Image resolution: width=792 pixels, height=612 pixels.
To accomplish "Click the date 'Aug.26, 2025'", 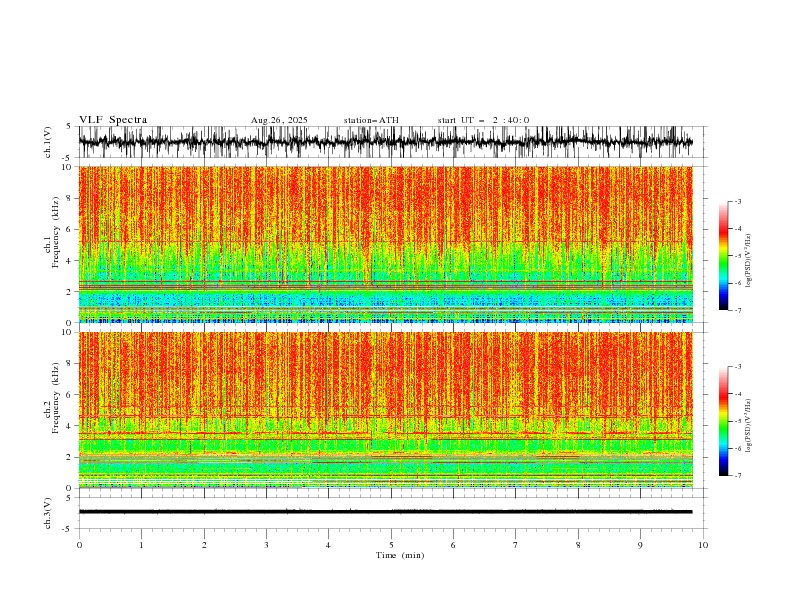I will tap(279, 120).
